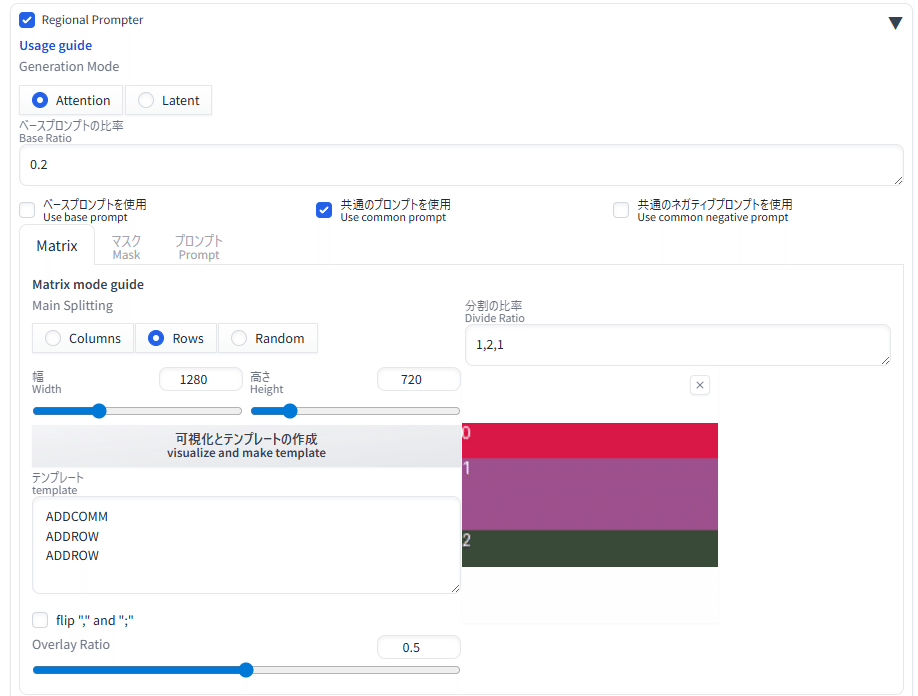Open the Matrix mode guide

coord(87,284)
